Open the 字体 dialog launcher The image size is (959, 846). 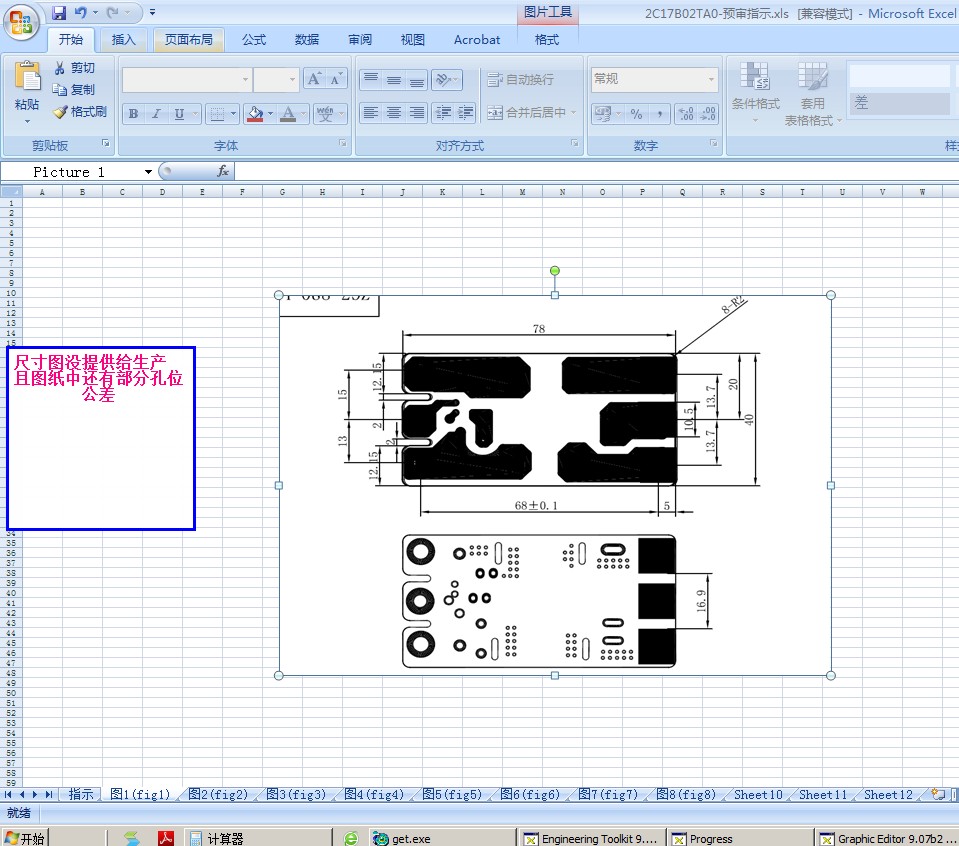point(342,143)
